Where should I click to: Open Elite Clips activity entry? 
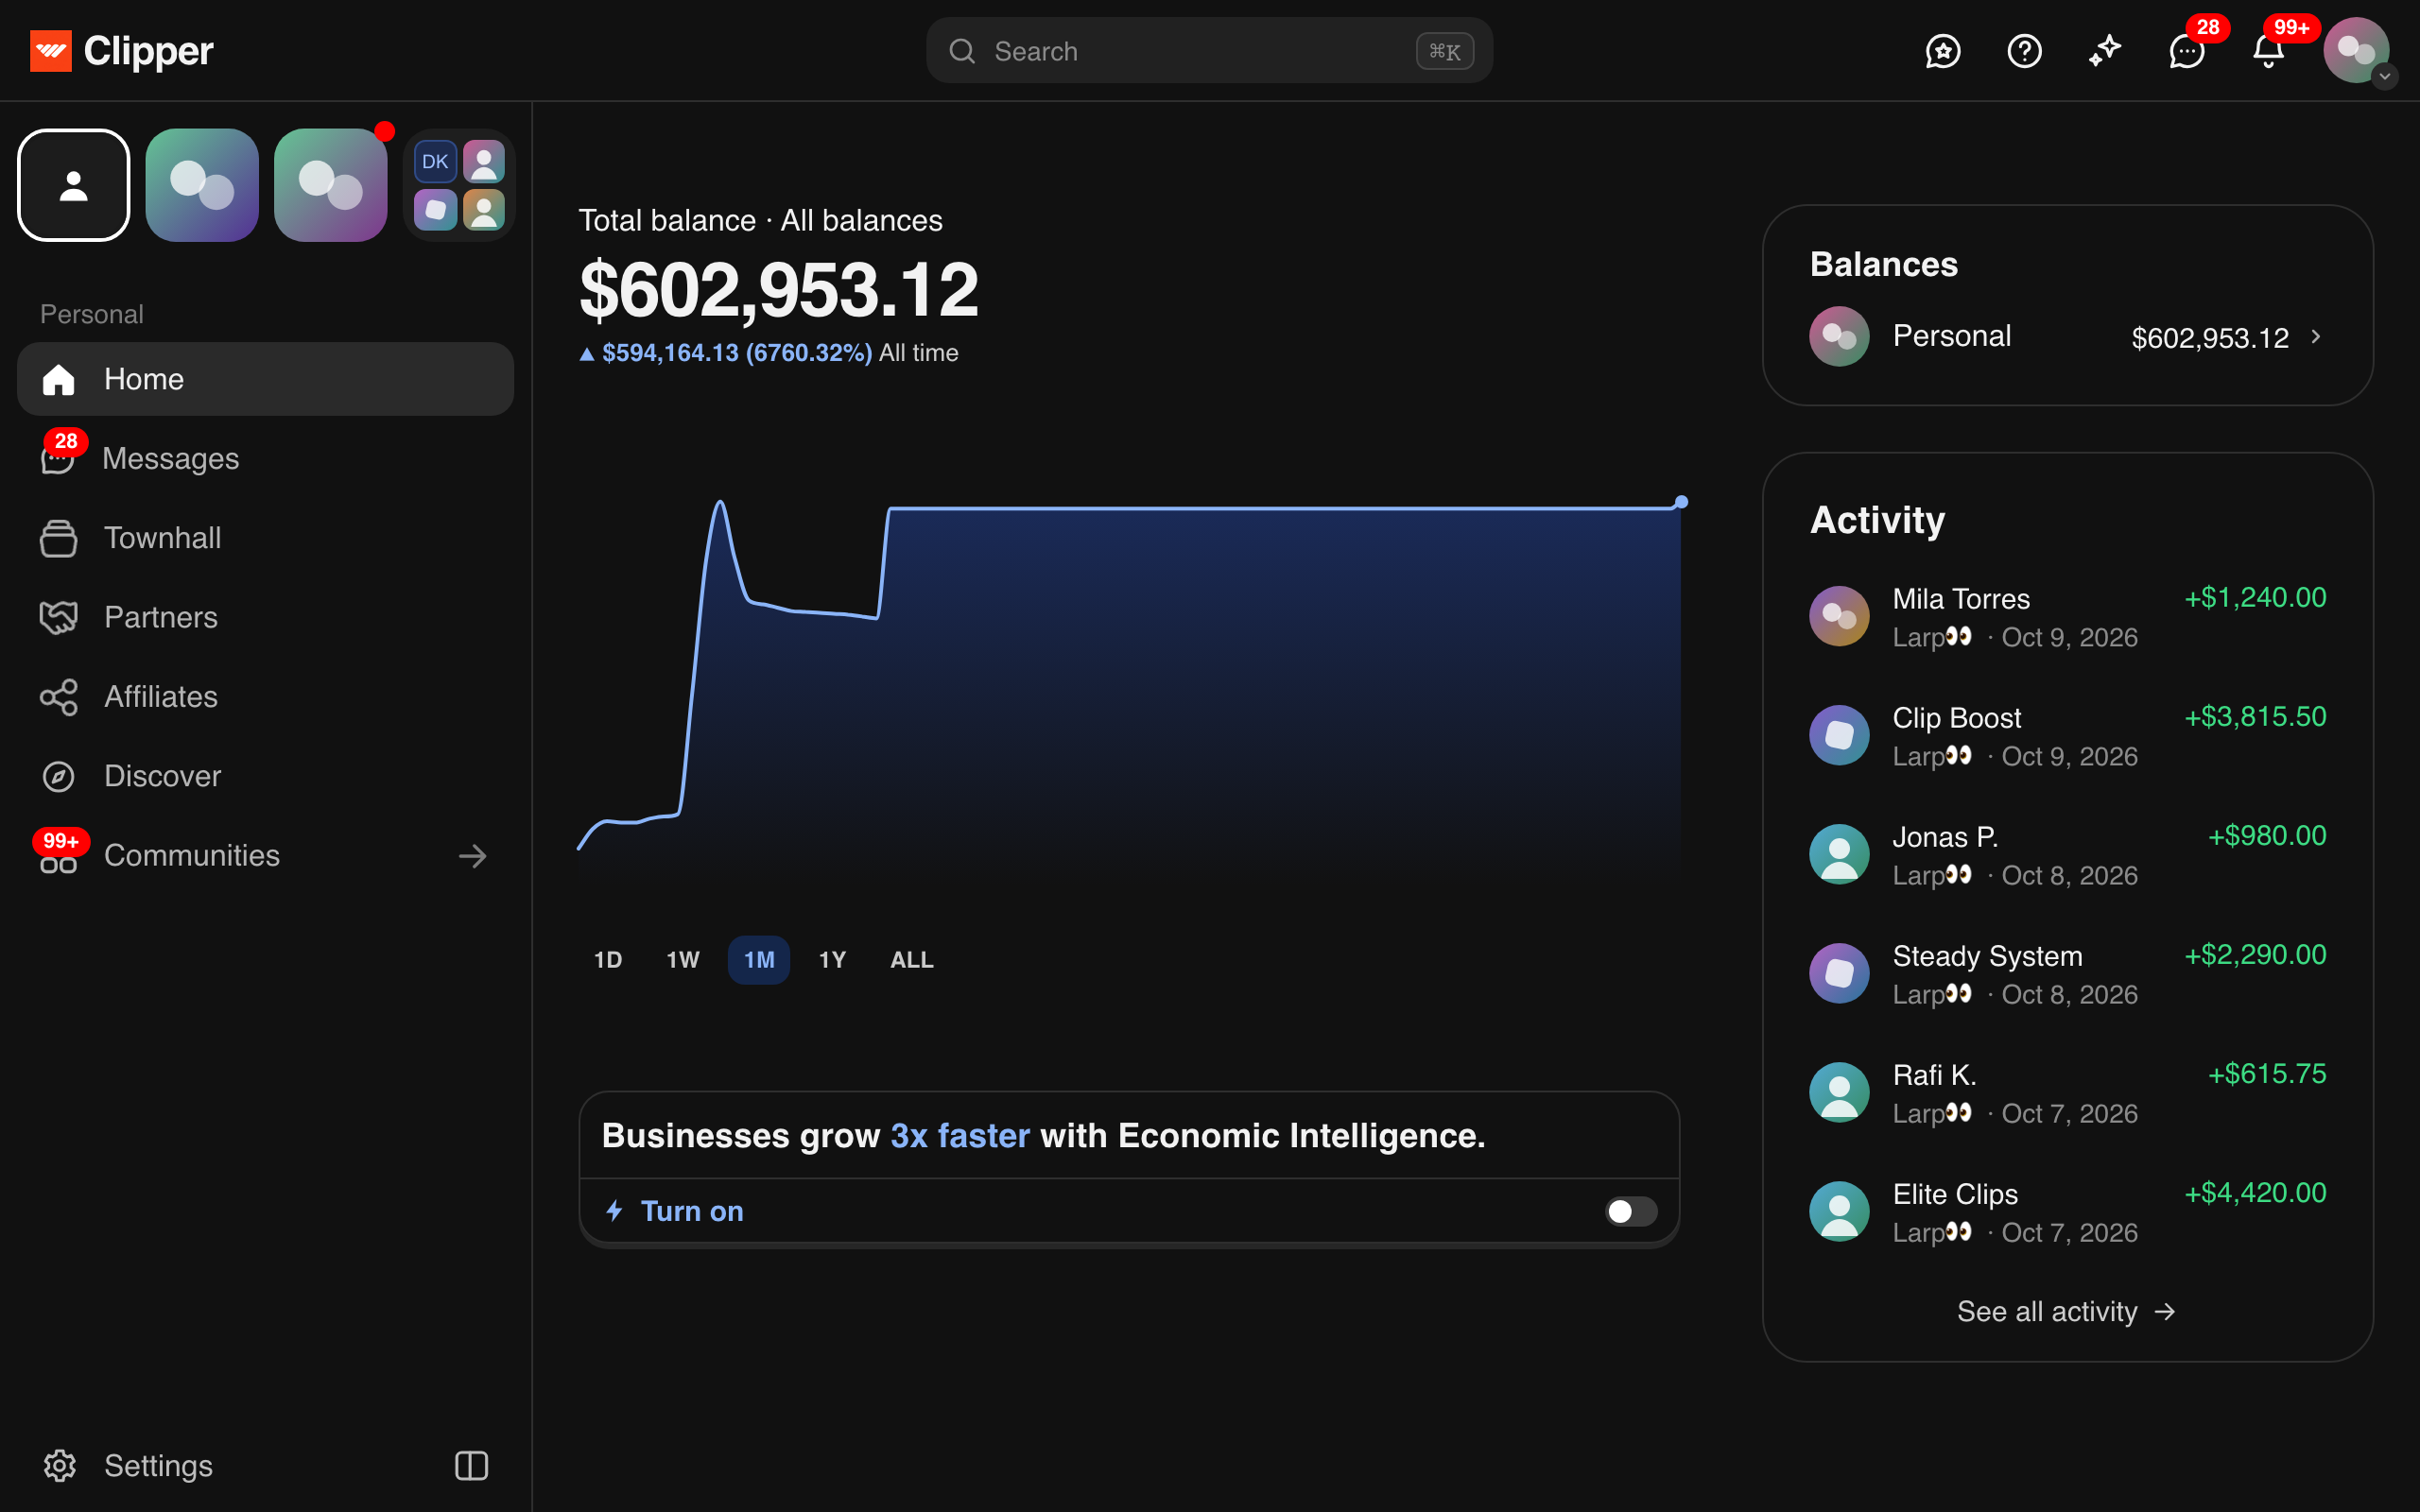click(x=2067, y=1211)
